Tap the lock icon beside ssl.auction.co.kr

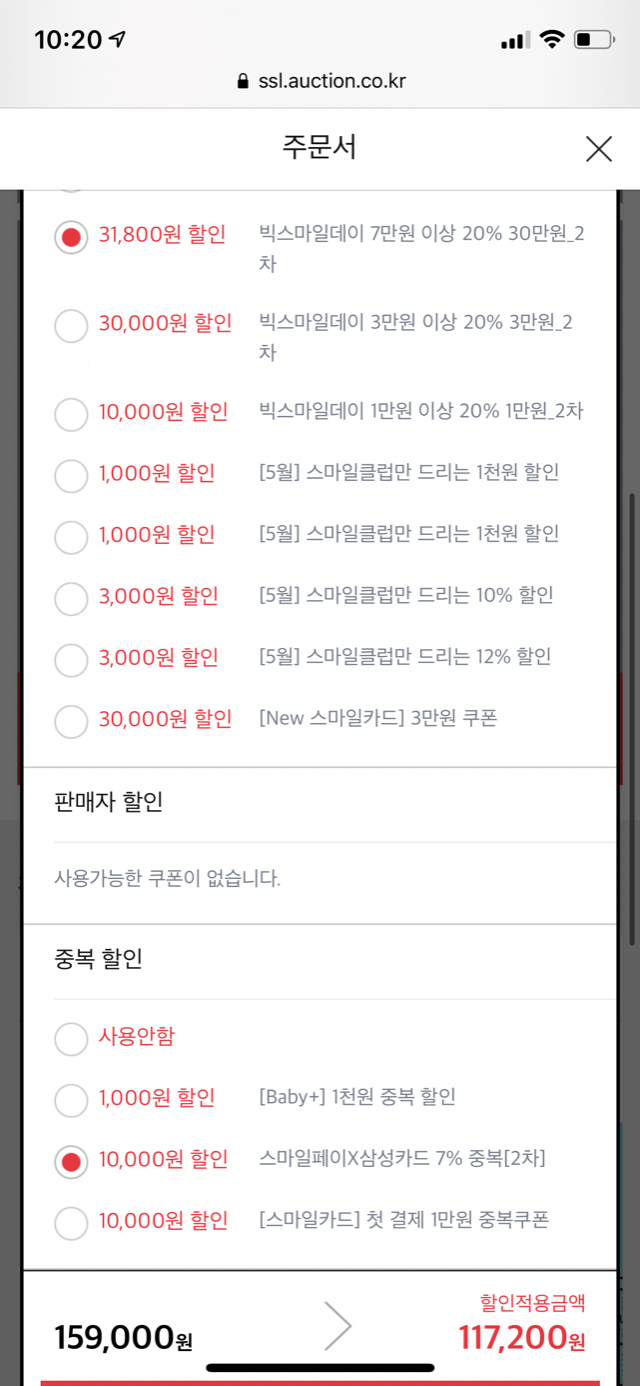[241, 82]
